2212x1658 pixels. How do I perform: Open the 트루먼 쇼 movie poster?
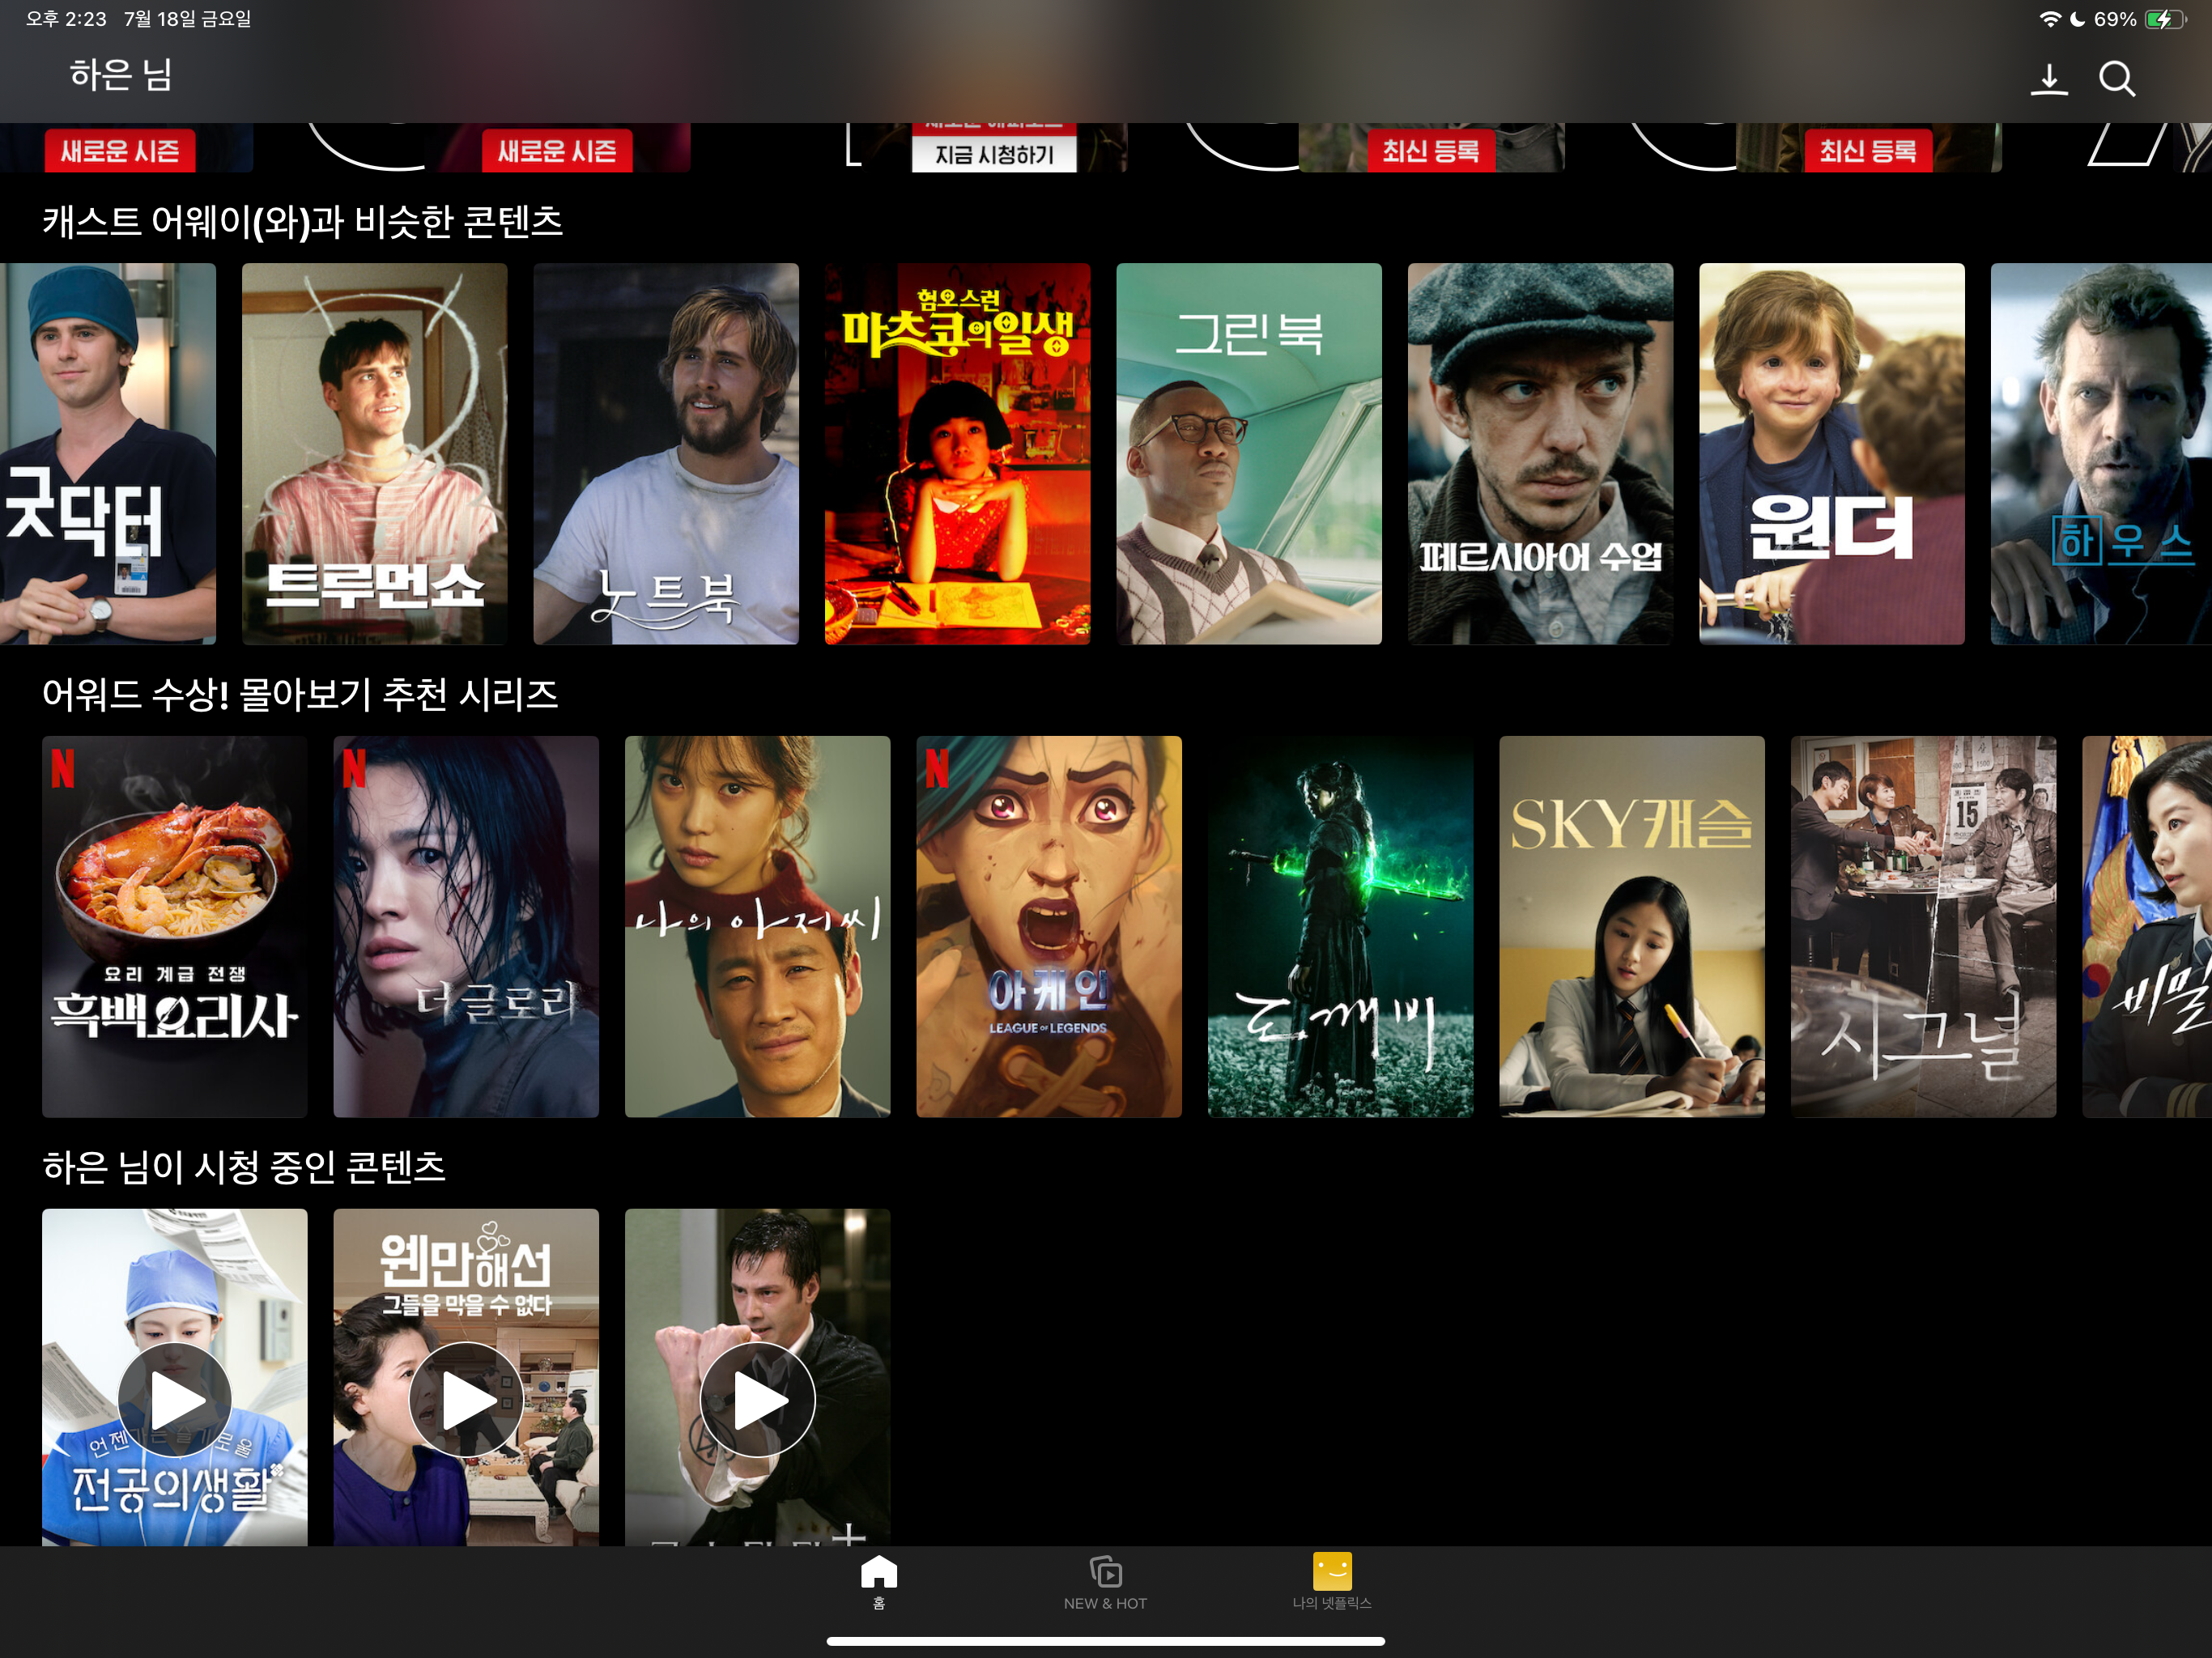[374, 453]
